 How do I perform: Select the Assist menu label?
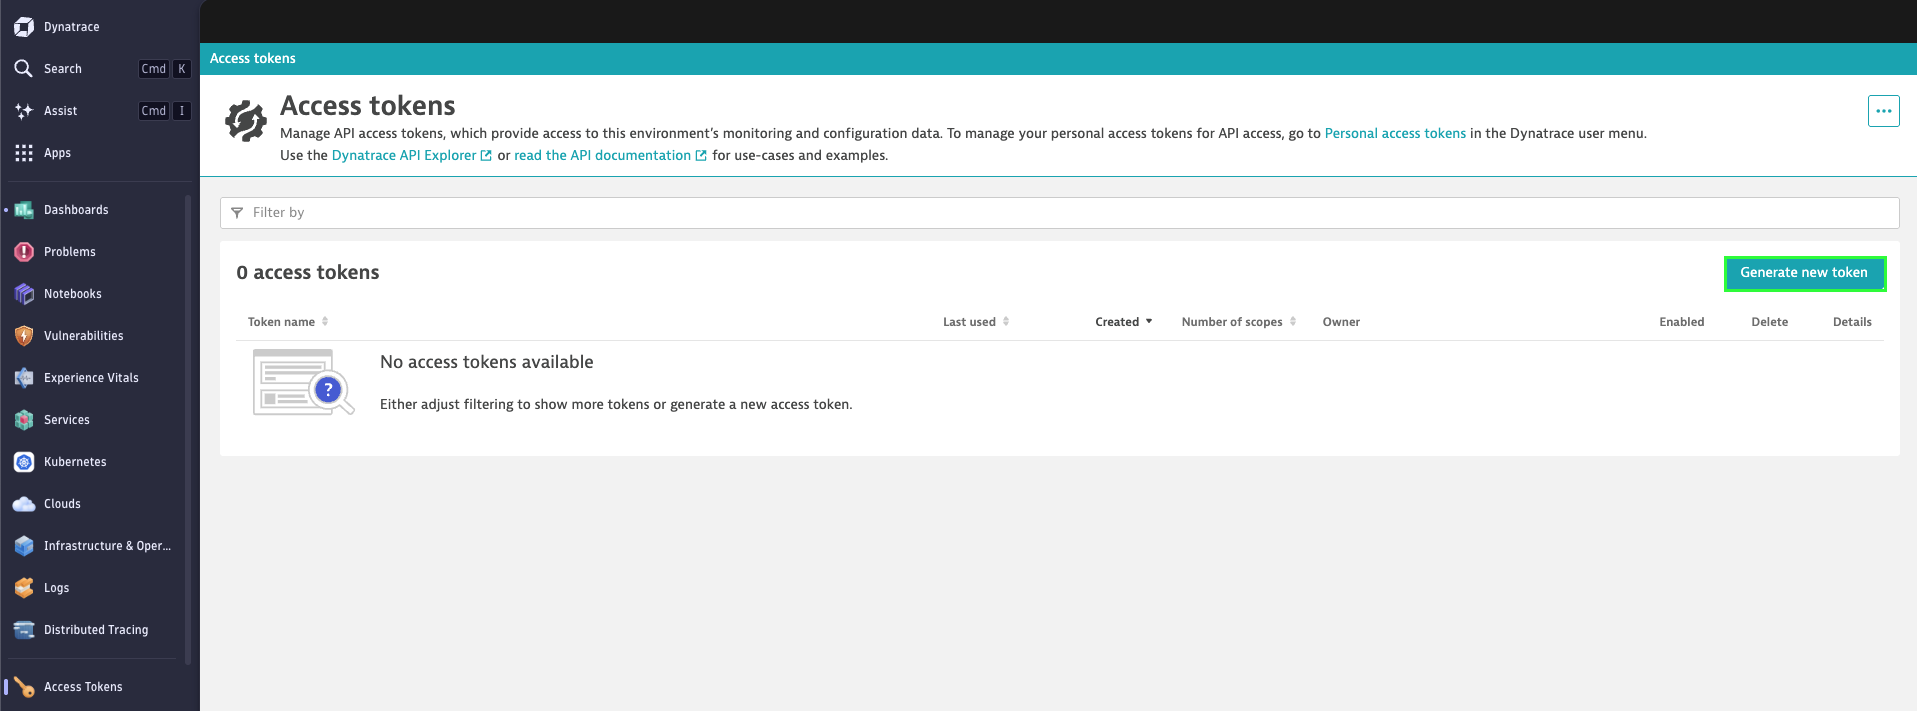coord(60,111)
